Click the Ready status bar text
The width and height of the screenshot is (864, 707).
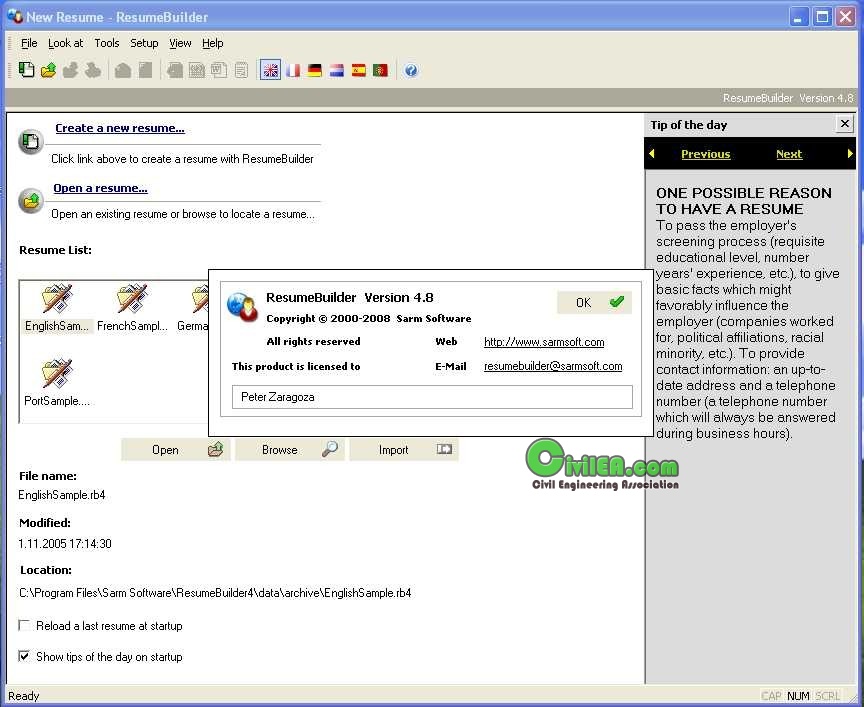(x=24, y=695)
